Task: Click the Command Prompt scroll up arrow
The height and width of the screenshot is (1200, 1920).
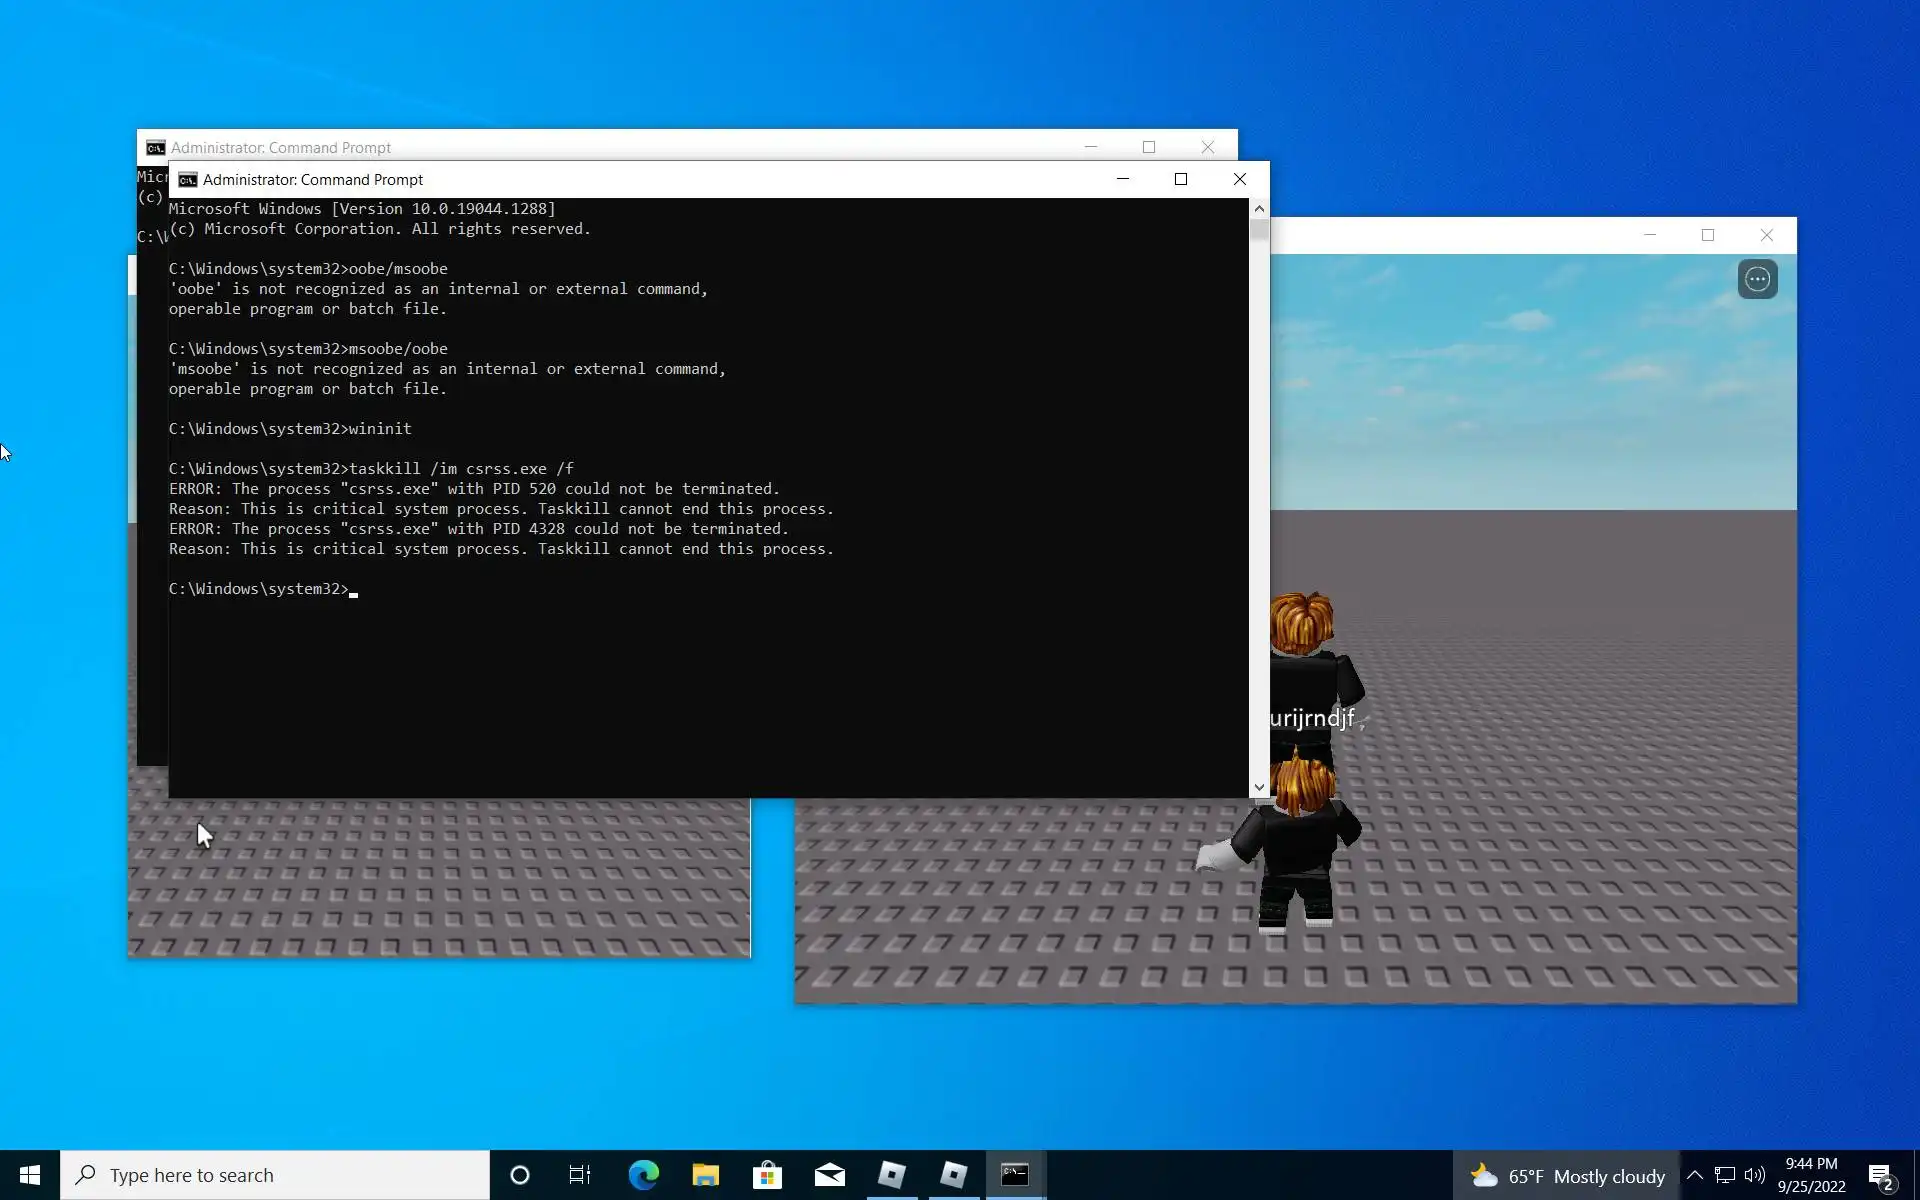Action: coord(1259,208)
